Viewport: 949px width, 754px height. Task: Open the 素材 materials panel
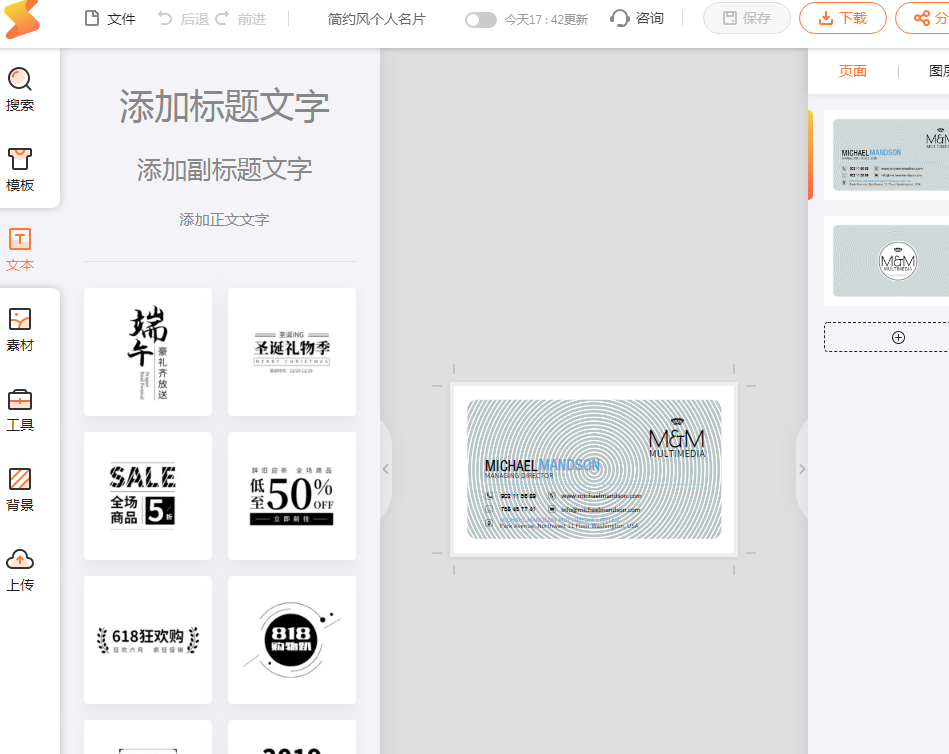coord(20,329)
